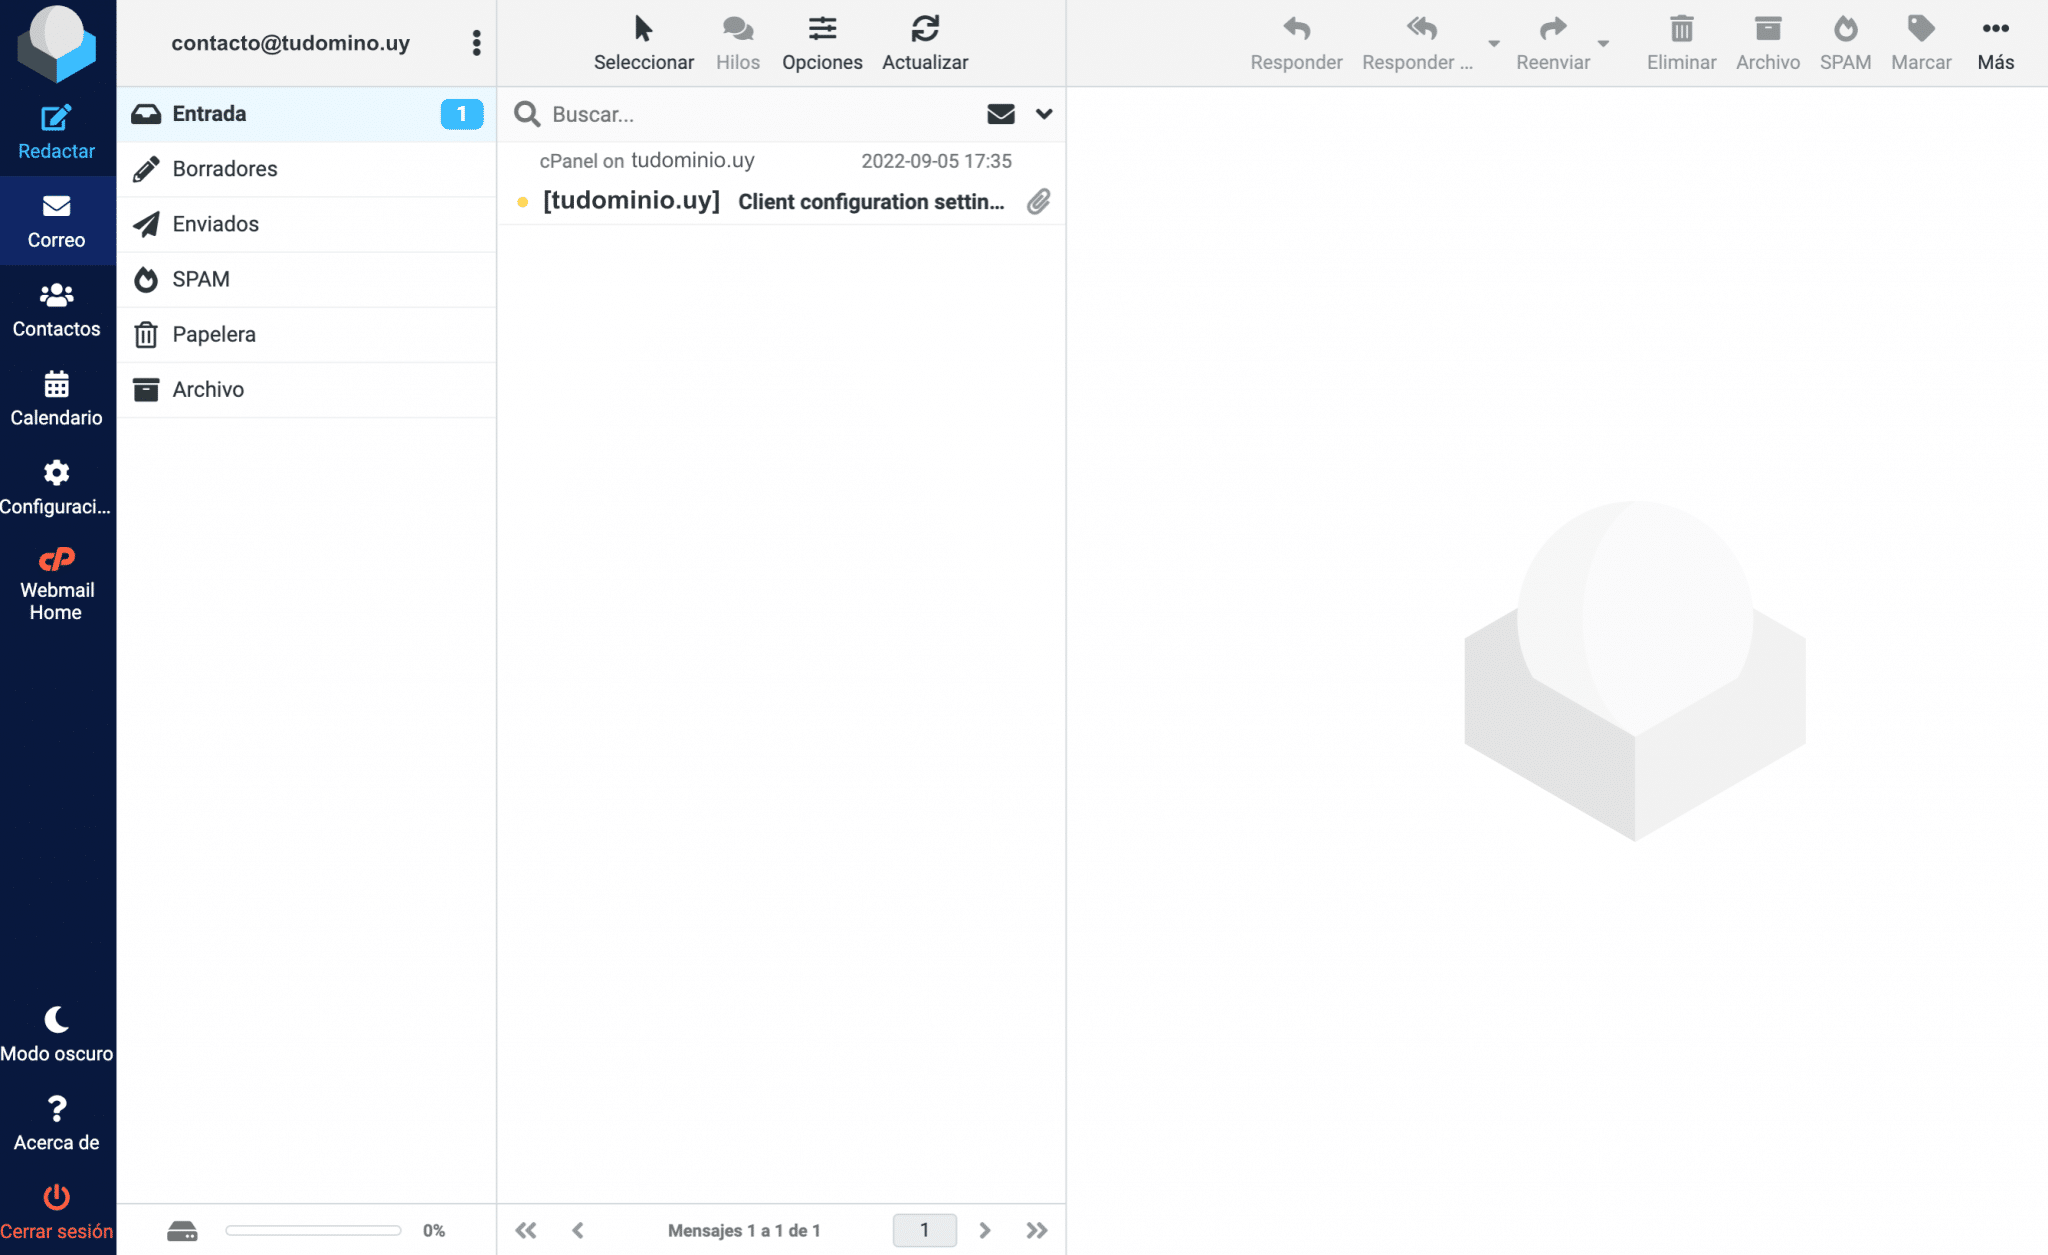
Task: Toggle Modo oscuro dark mode
Action: [x=57, y=1019]
